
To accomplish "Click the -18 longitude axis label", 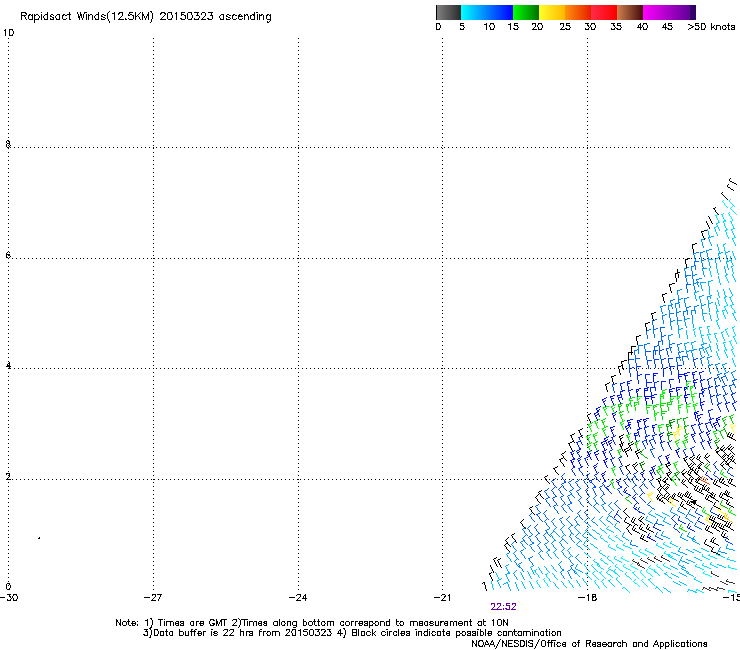I will tap(588, 598).
